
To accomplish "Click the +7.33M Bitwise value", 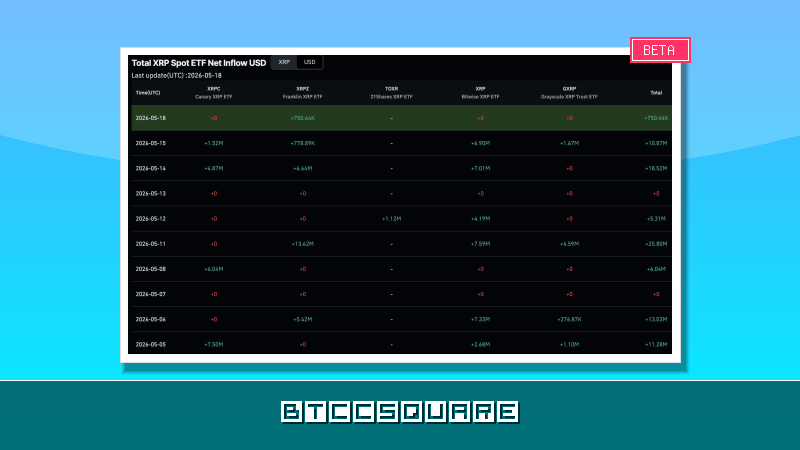I will [480, 319].
